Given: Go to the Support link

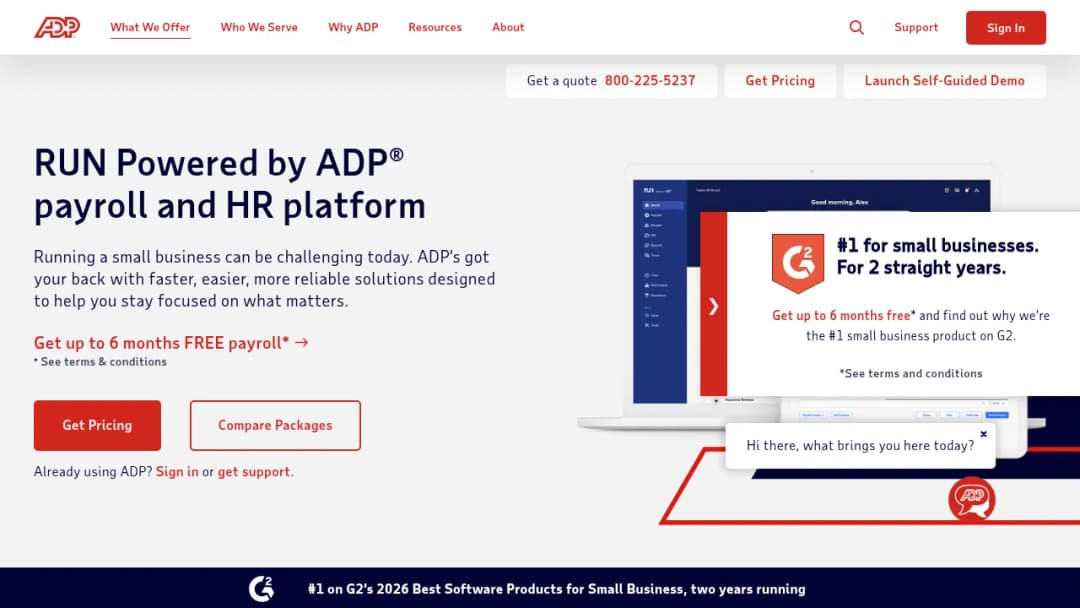Looking at the screenshot, I should tap(916, 28).
